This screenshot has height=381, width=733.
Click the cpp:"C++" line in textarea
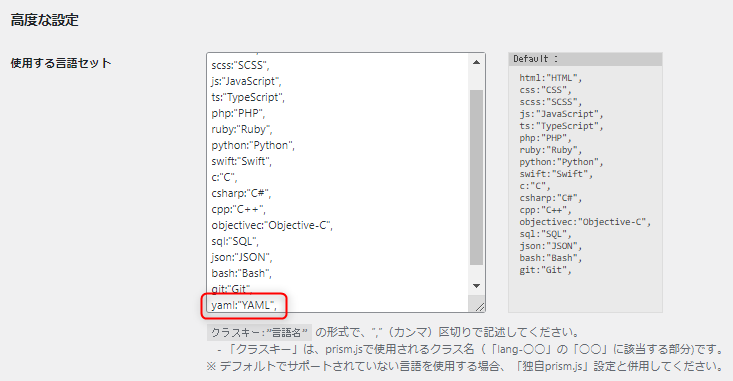tap(238, 209)
